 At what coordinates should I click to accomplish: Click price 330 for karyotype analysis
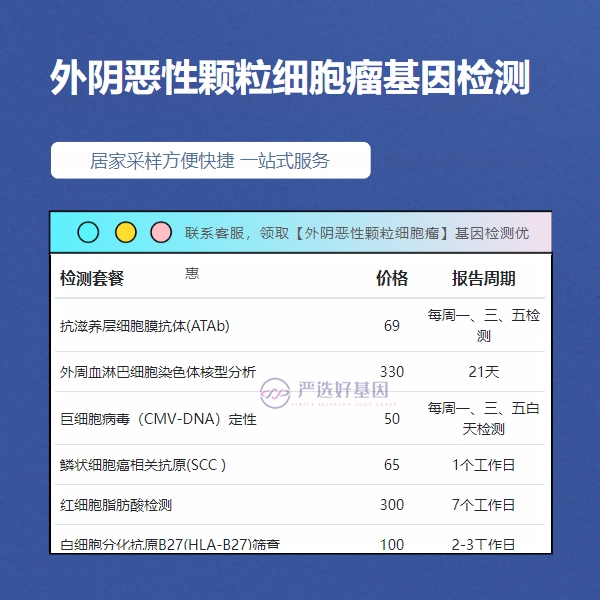[x=392, y=372]
